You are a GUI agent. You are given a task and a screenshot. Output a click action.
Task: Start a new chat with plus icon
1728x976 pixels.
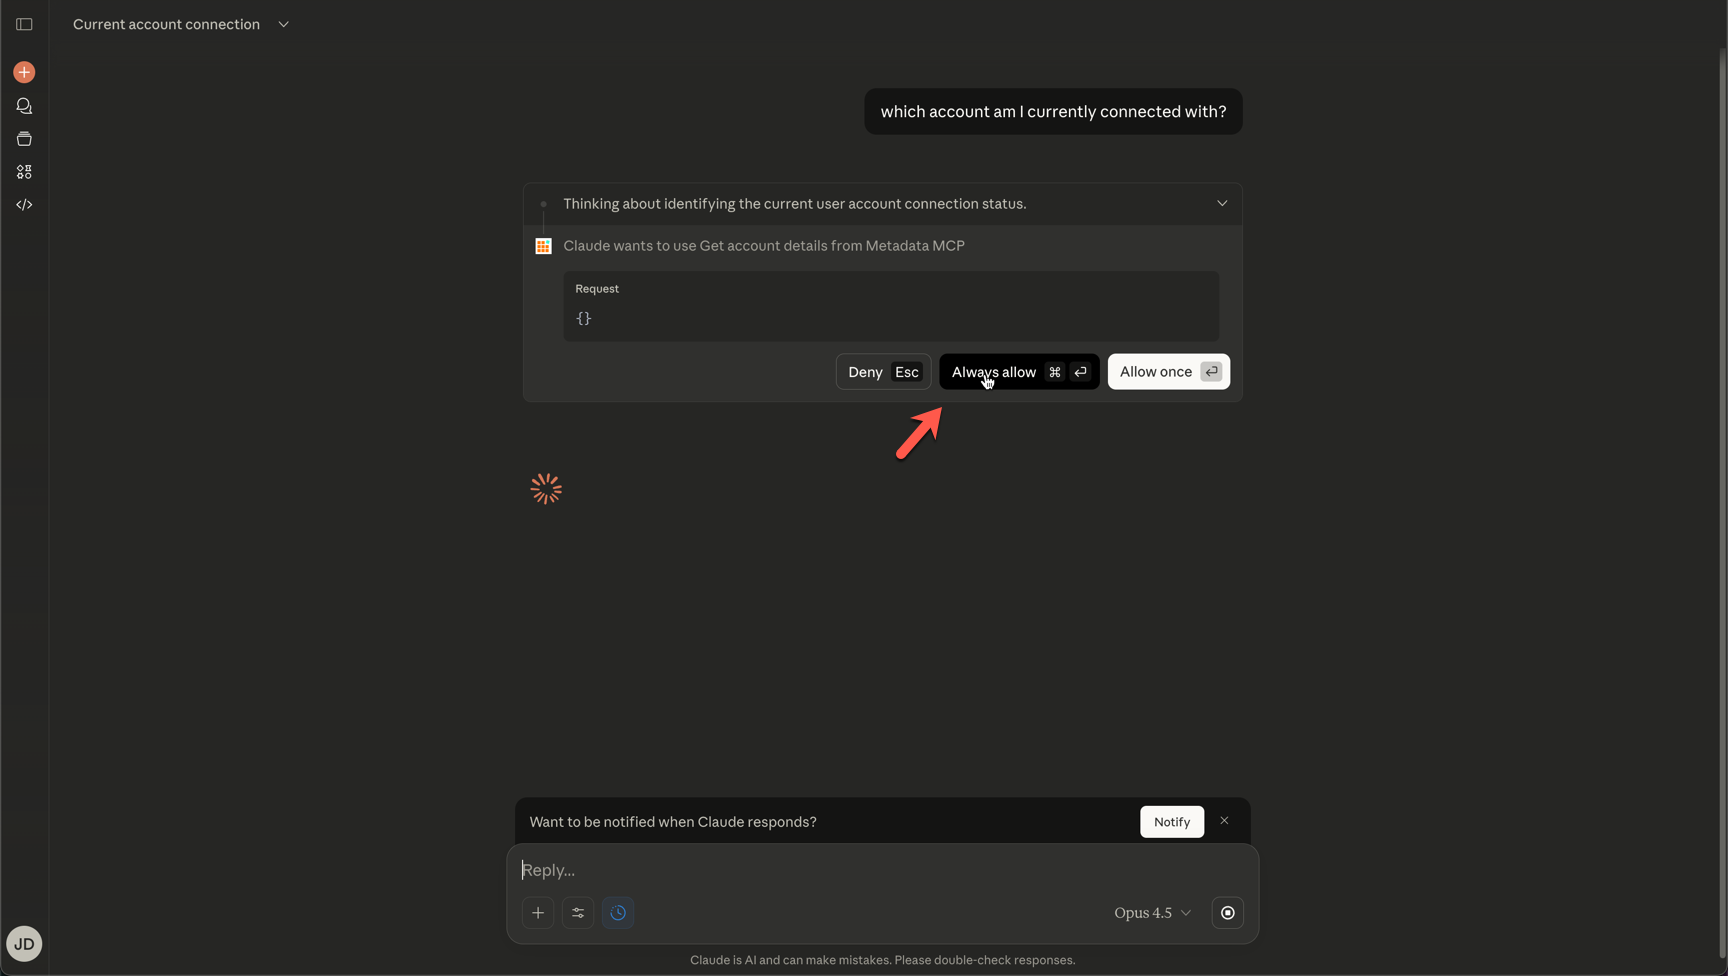click(x=24, y=72)
